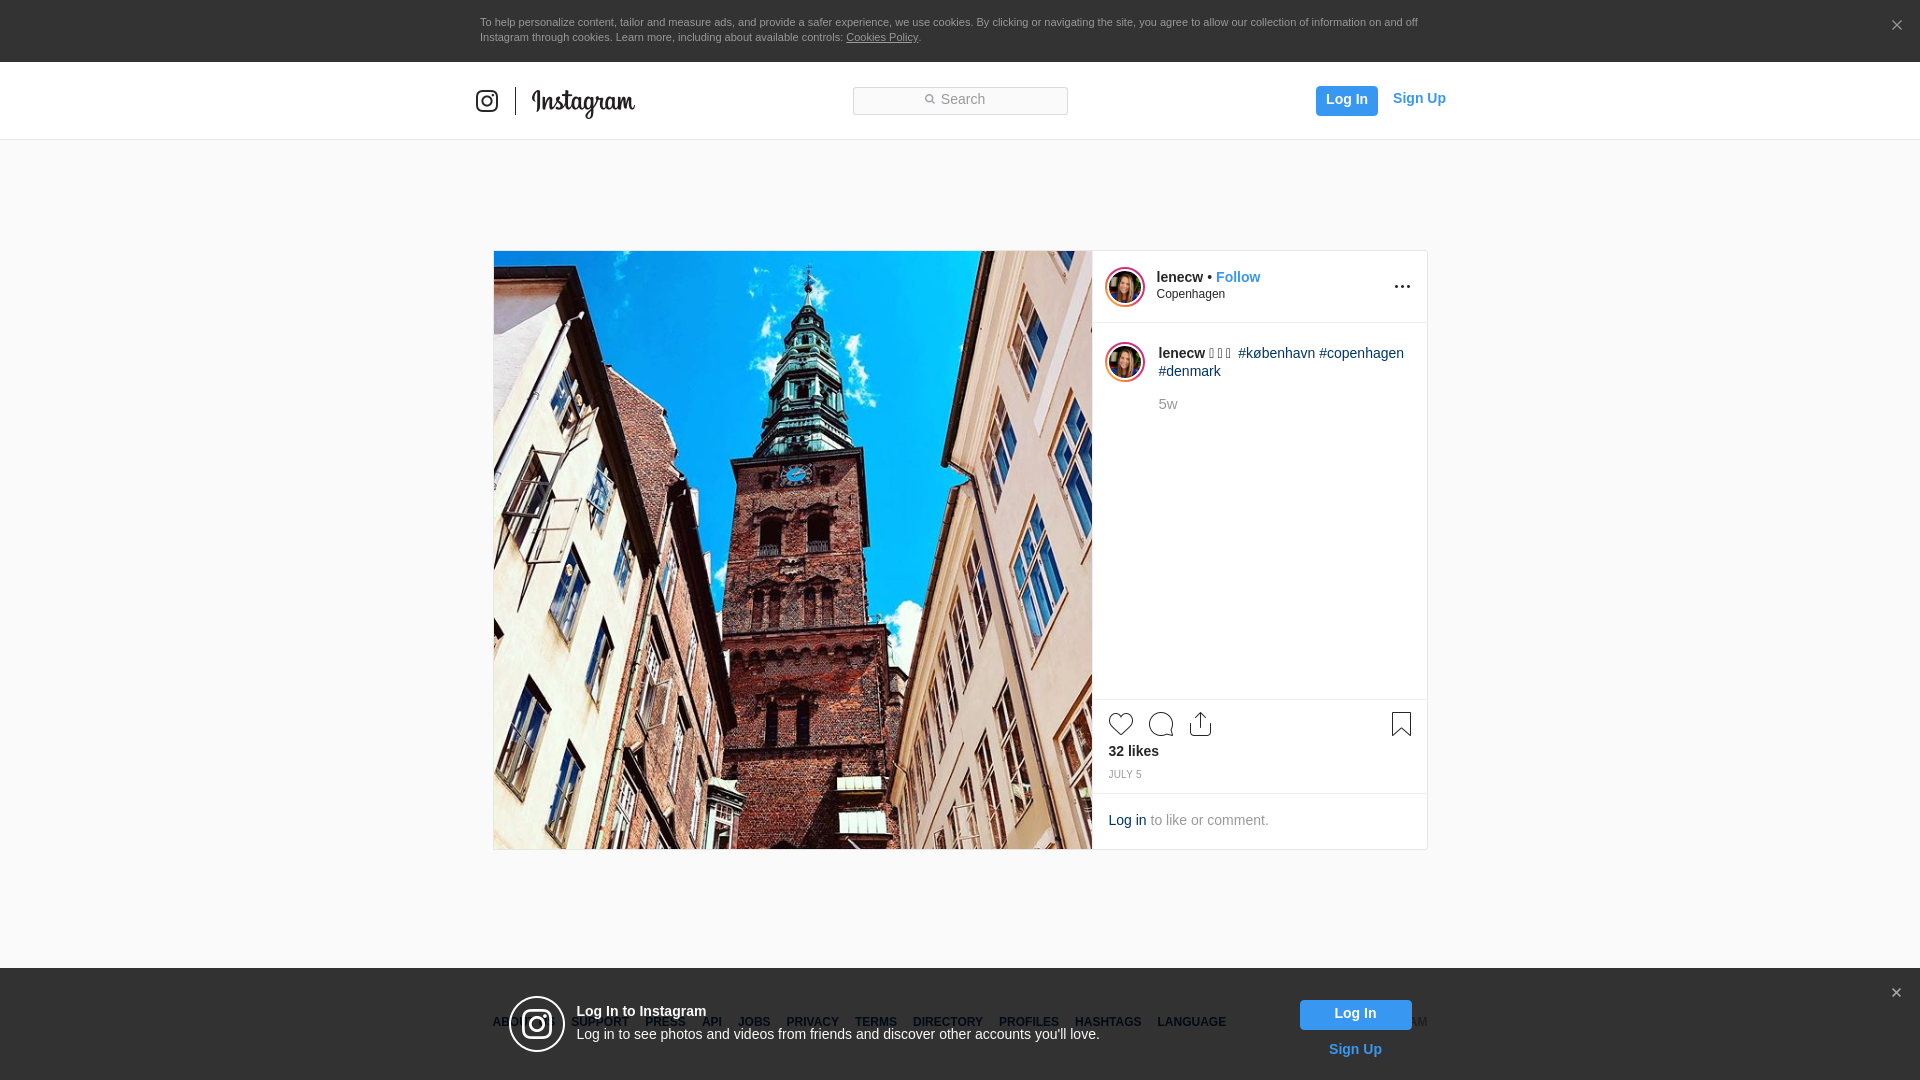
Task: Open the three-dot more options menu
Action: (x=1402, y=287)
